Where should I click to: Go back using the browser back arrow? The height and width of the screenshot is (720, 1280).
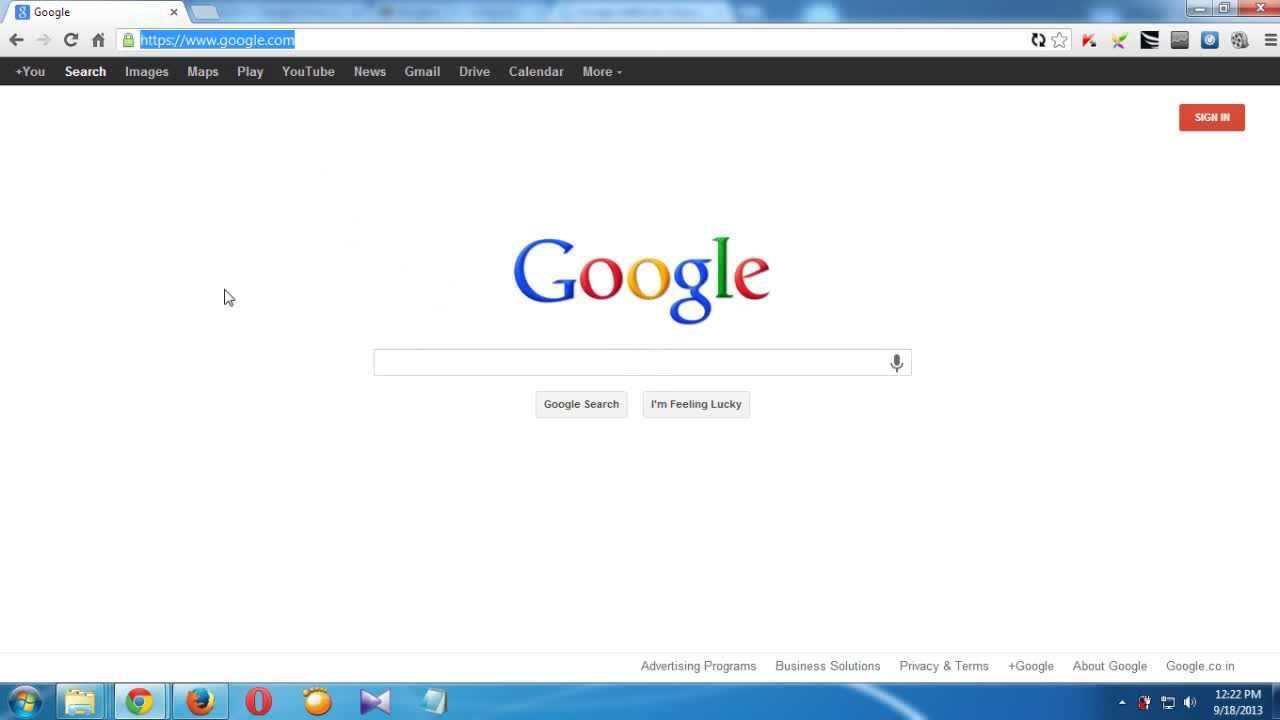(x=16, y=40)
